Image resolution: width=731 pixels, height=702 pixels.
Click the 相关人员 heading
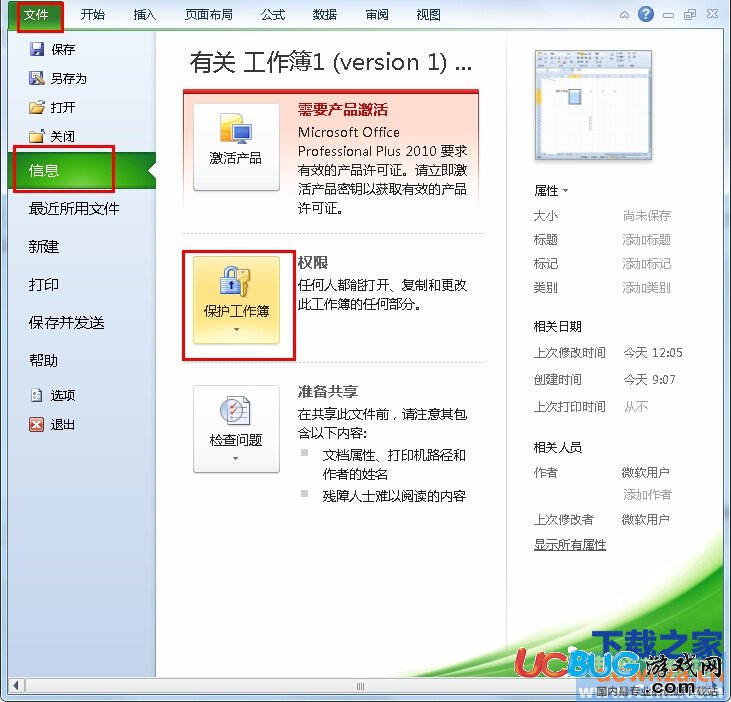558,447
